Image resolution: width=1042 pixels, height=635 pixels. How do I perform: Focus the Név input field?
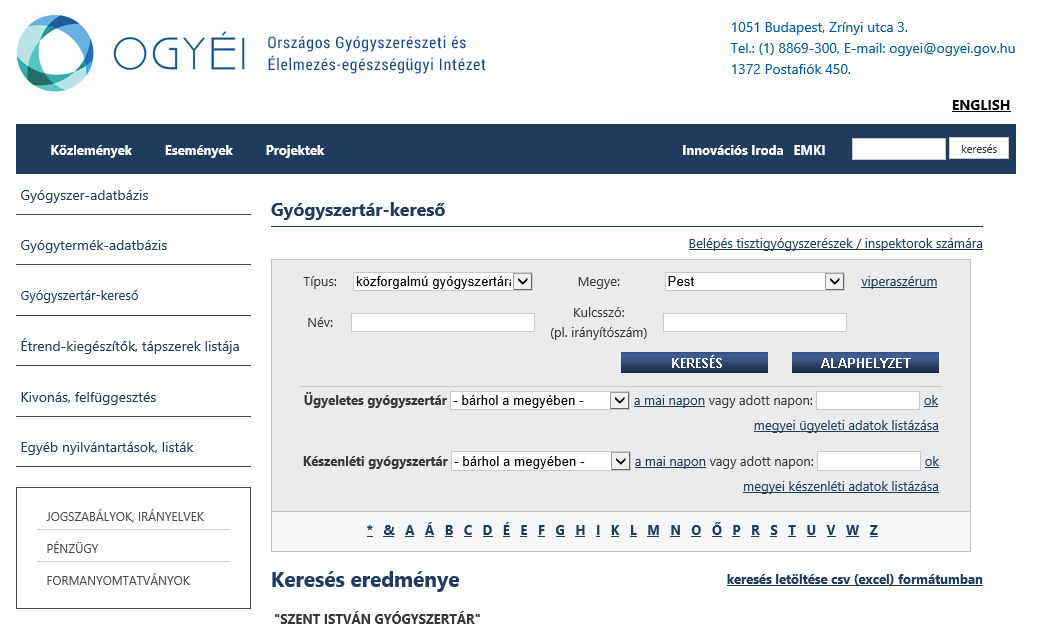[x=443, y=322]
